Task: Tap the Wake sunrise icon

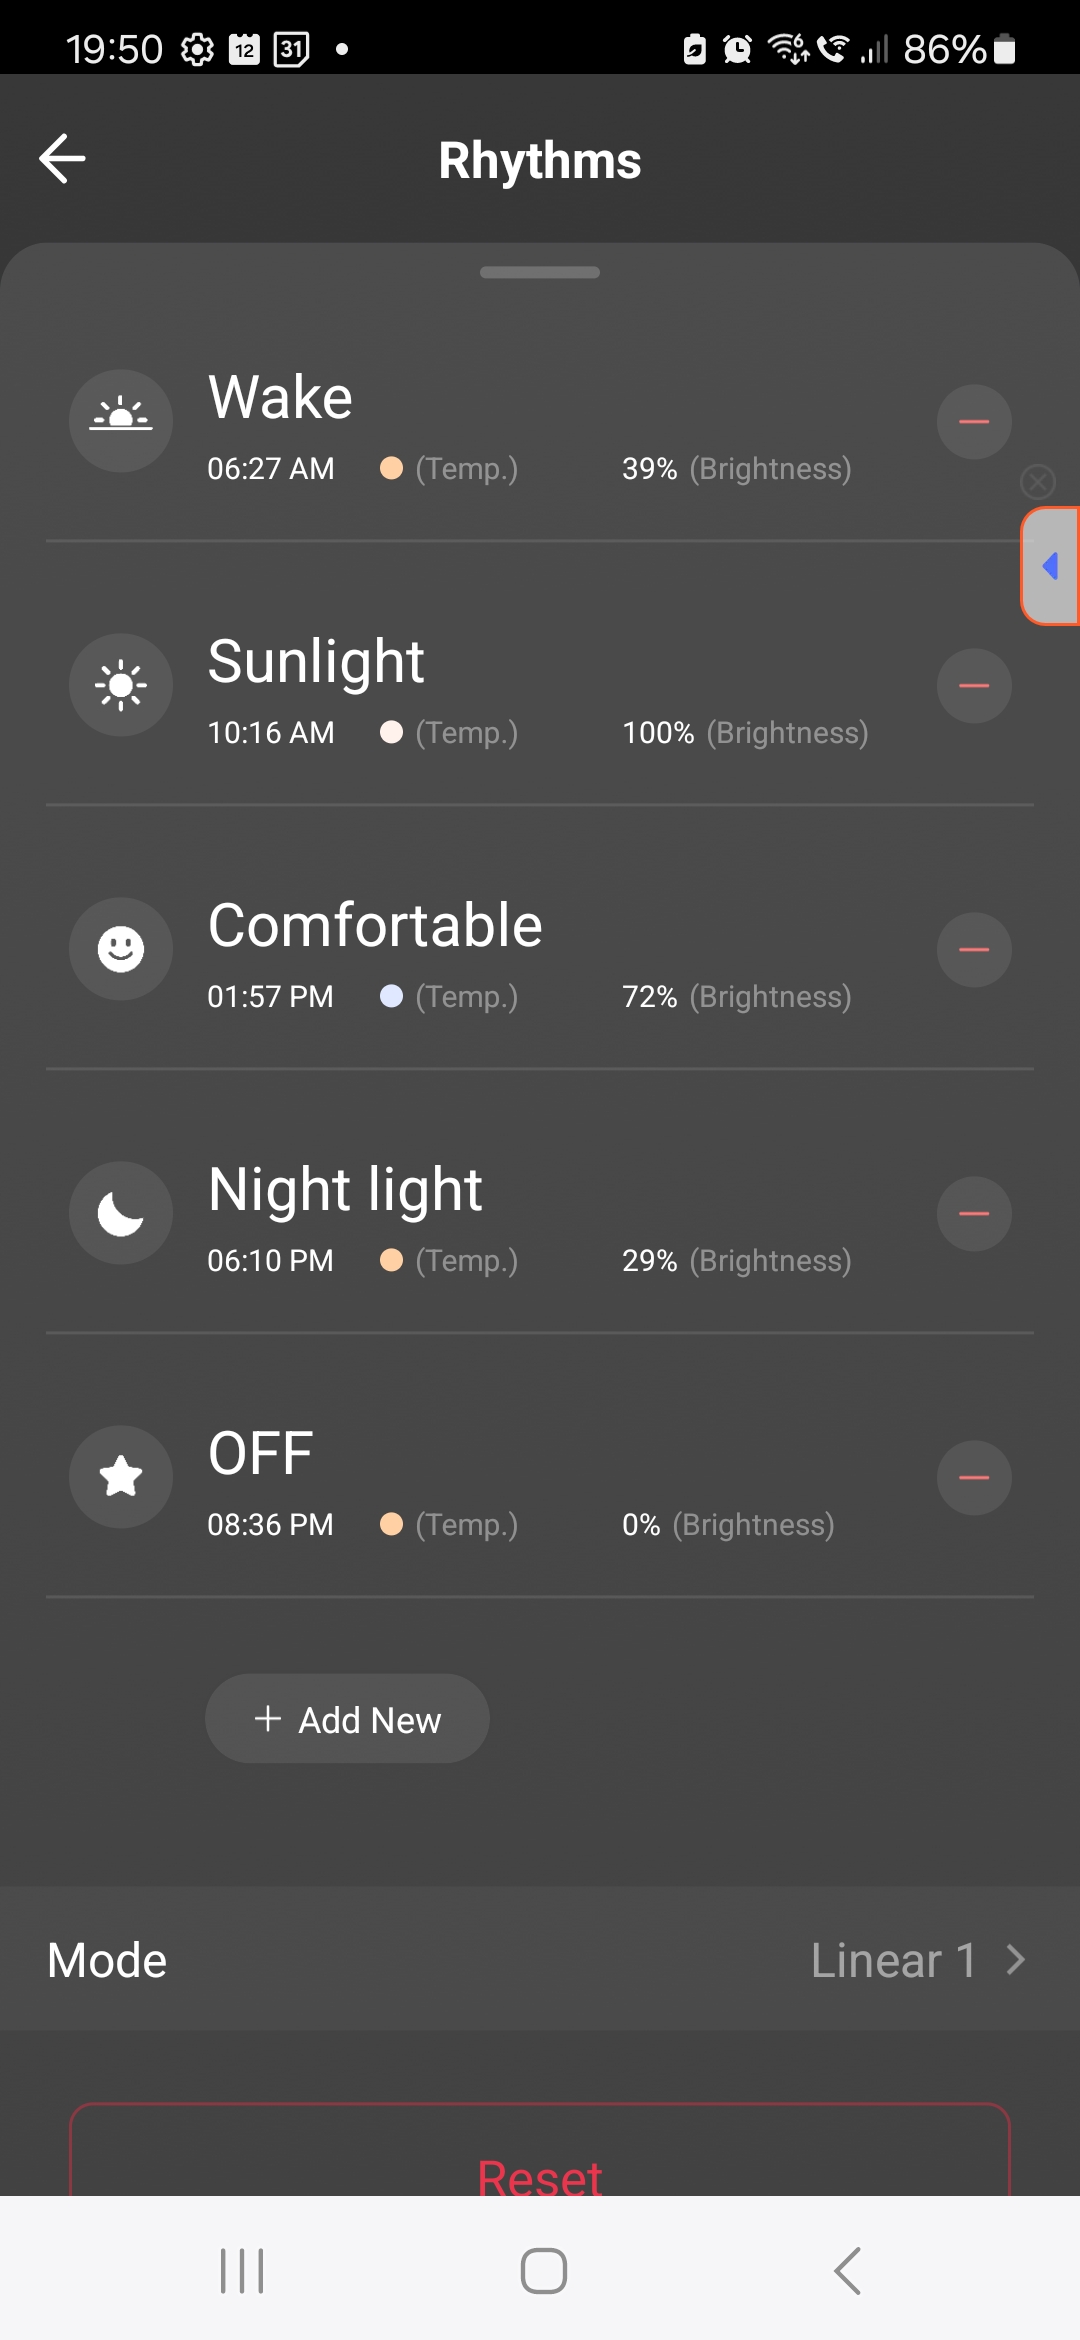Action: [121, 421]
